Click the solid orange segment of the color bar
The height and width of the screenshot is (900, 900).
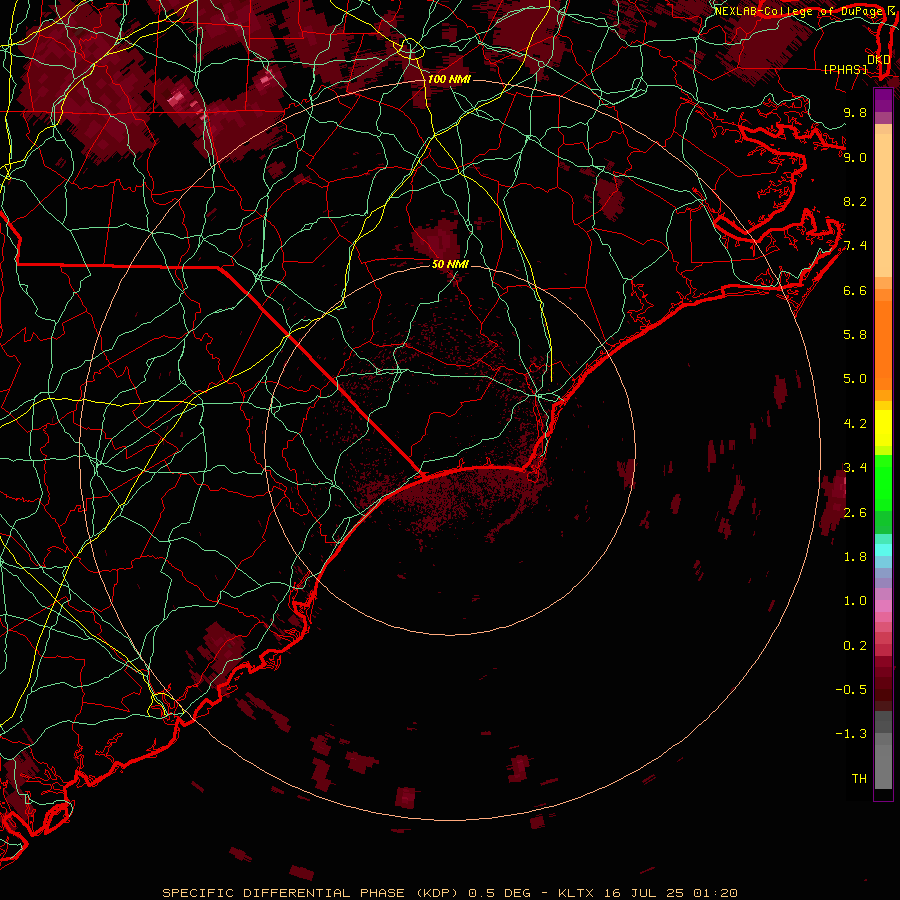[x=883, y=344]
